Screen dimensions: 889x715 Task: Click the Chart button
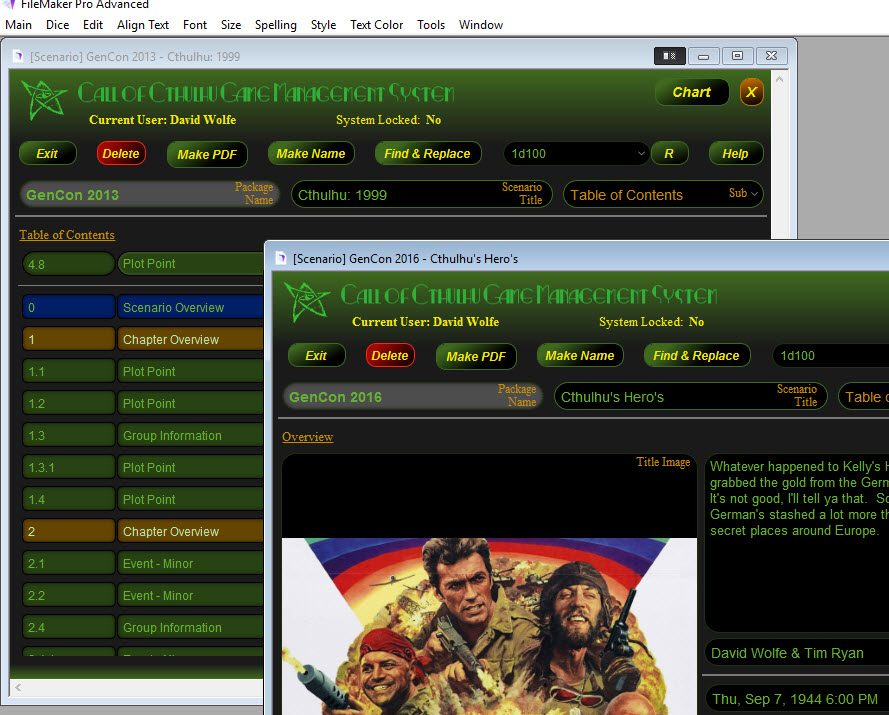click(692, 92)
